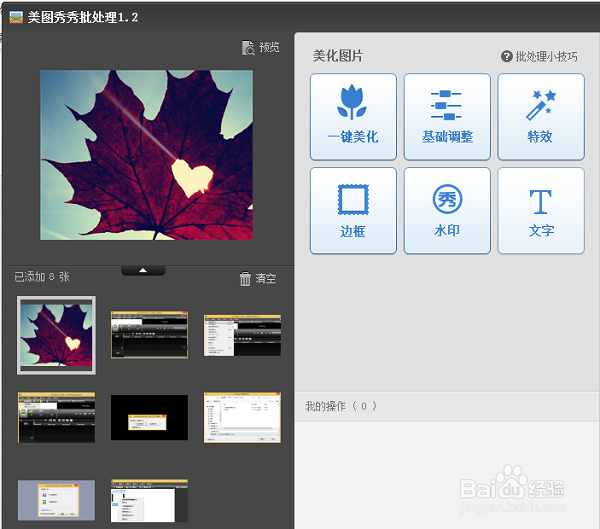600x529 pixels.
Task: Choose the 水印 watermark tool
Action: coord(447,211)
